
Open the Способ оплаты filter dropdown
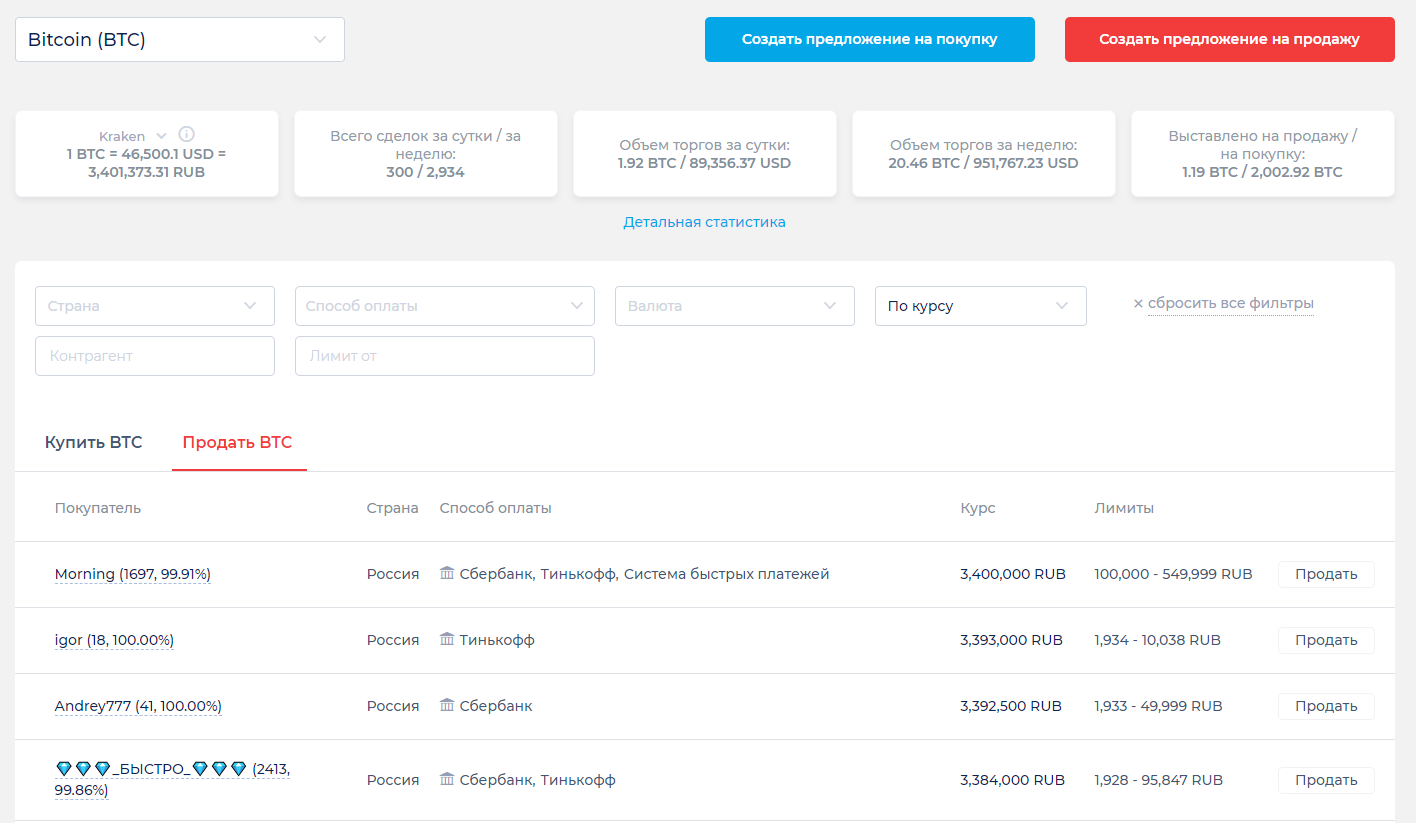(x=445, y=306)
